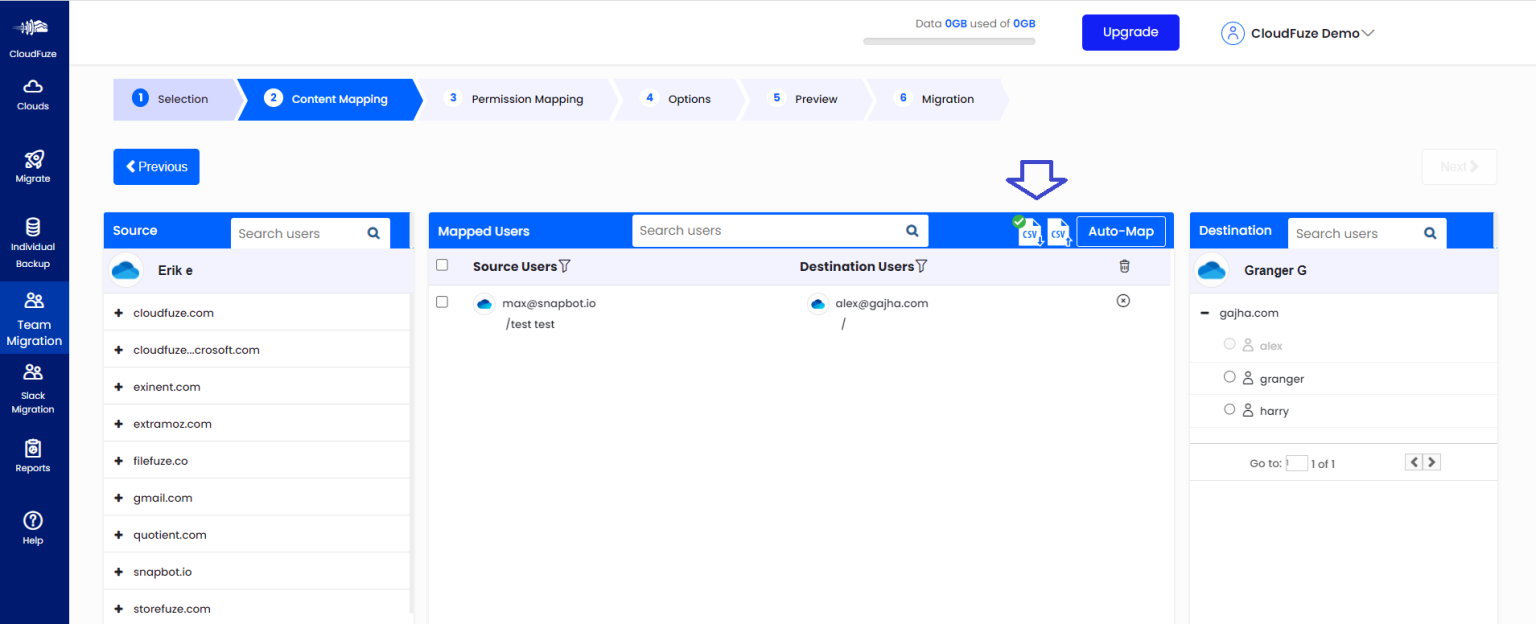Select the Migrate icon in the sidebar
The width and height of the screenshot is (1536, 624).
[33, 165]
